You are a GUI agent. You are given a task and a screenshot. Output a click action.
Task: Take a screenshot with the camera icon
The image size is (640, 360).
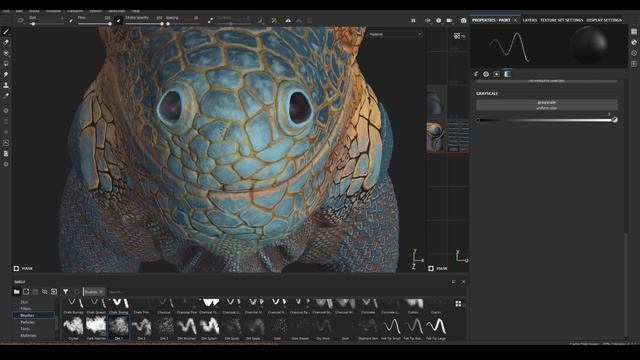[464, 20]
